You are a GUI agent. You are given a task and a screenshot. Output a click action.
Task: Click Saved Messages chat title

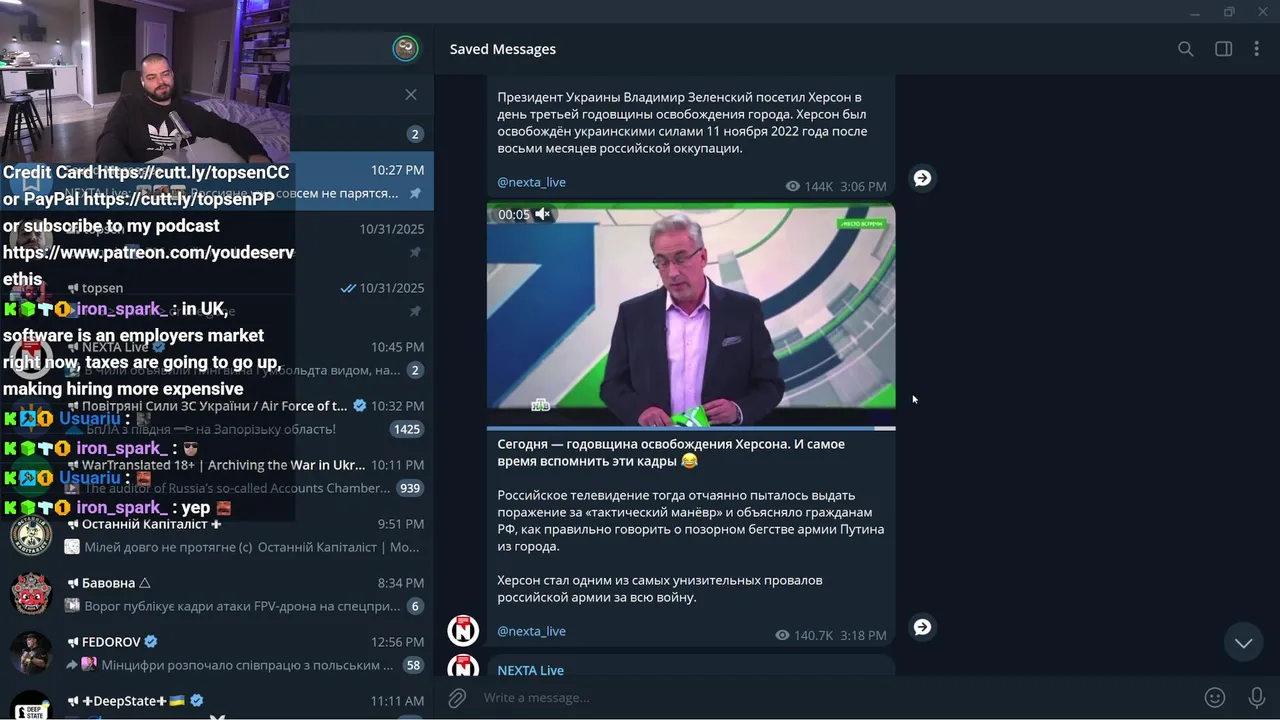(503, 49)
